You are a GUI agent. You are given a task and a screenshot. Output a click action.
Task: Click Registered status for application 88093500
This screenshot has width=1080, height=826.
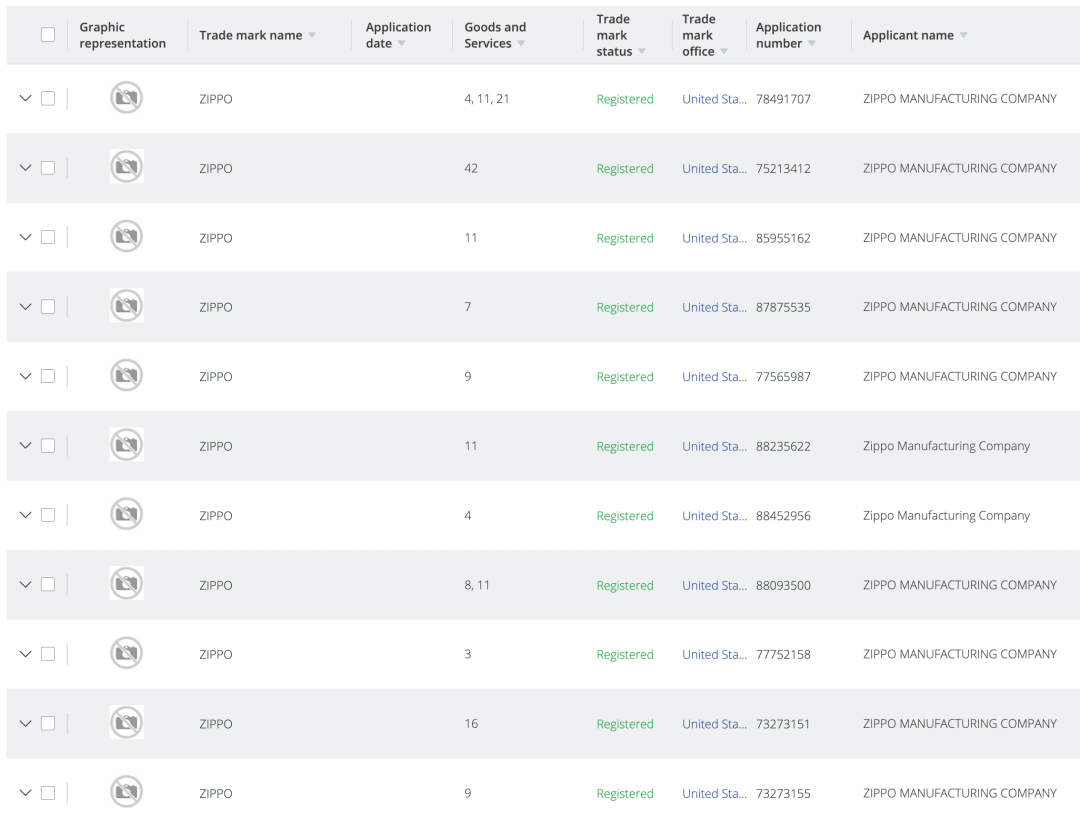(x=625, y=586)
